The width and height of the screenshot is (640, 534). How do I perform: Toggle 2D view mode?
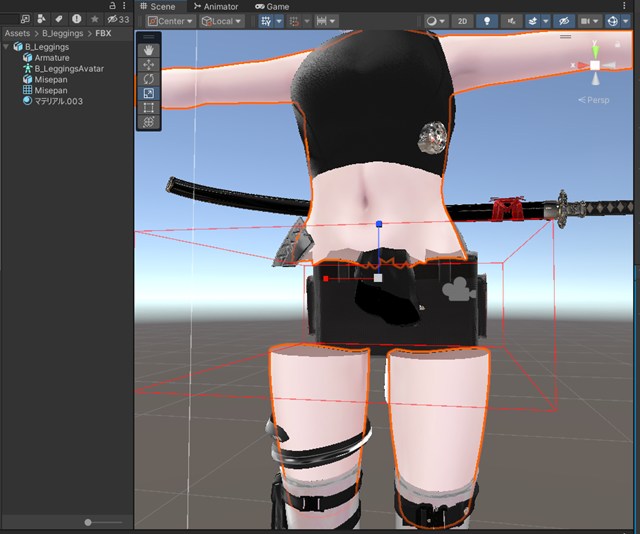(x=461, y=20)
